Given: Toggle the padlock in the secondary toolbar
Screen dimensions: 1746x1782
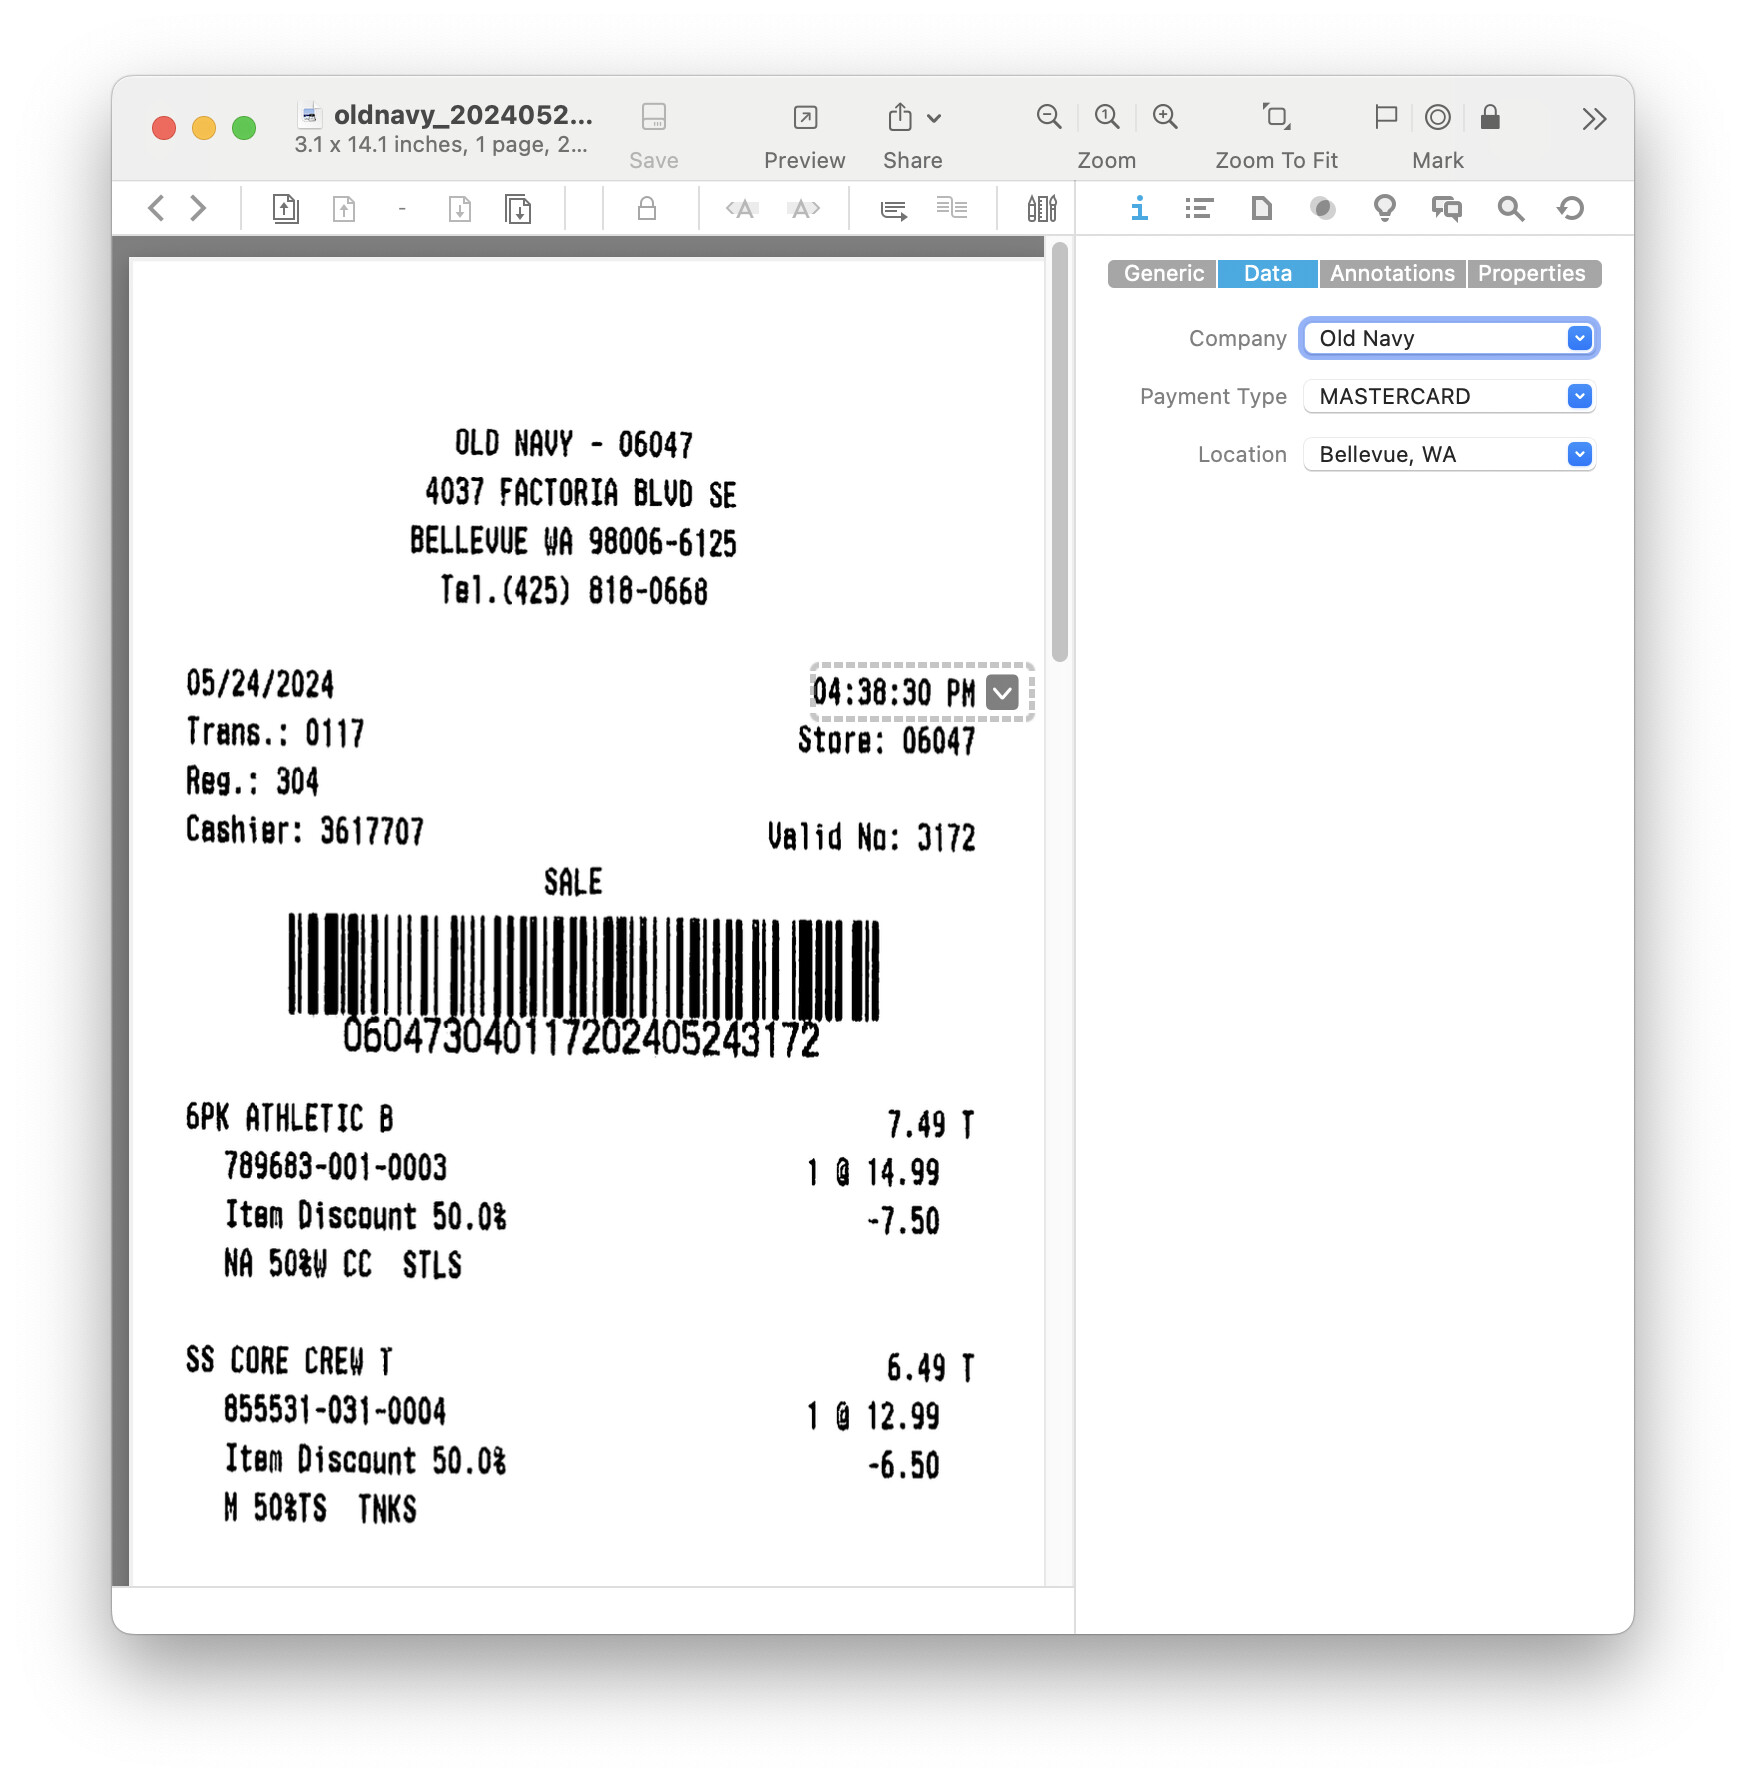Looking at the screenshot, I should pyautogui.click(x=647, y=208).
